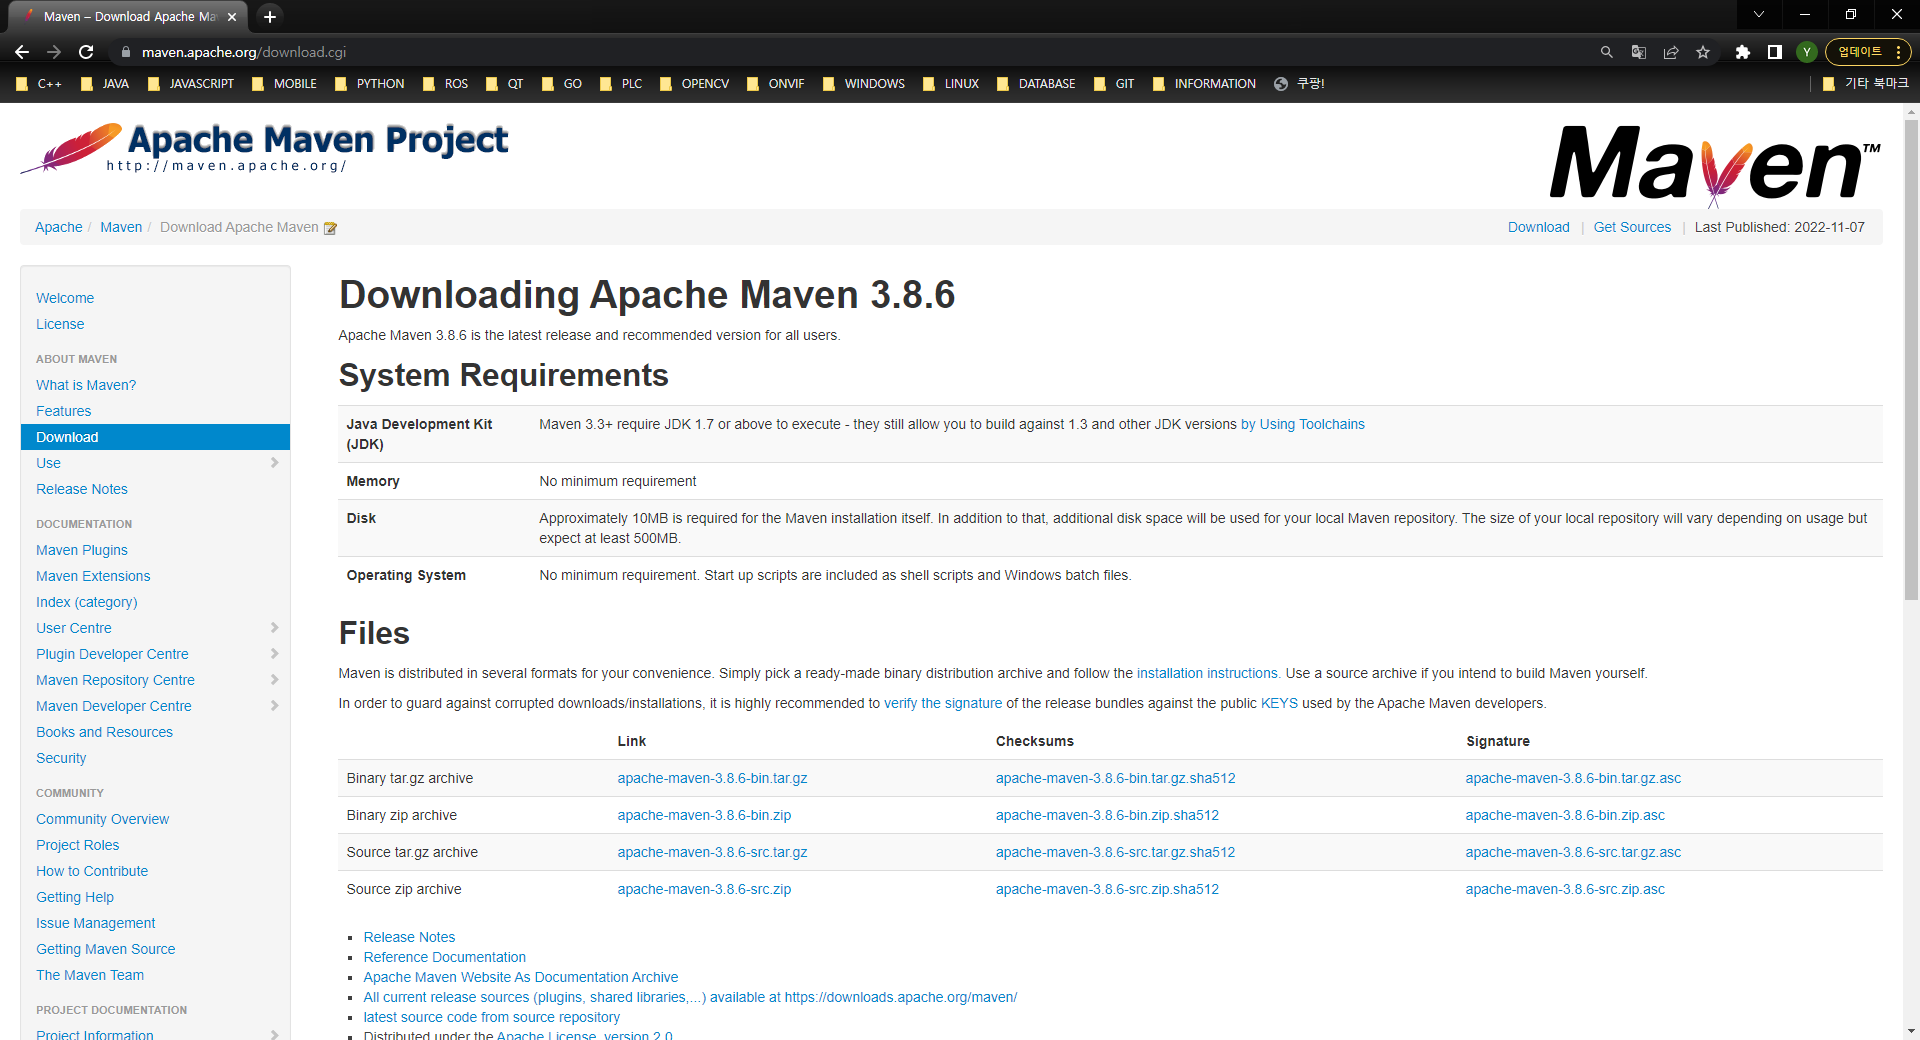
Task: Open the QT bookmarks folder
Action: pyautogui.click(x=505, y=84)
